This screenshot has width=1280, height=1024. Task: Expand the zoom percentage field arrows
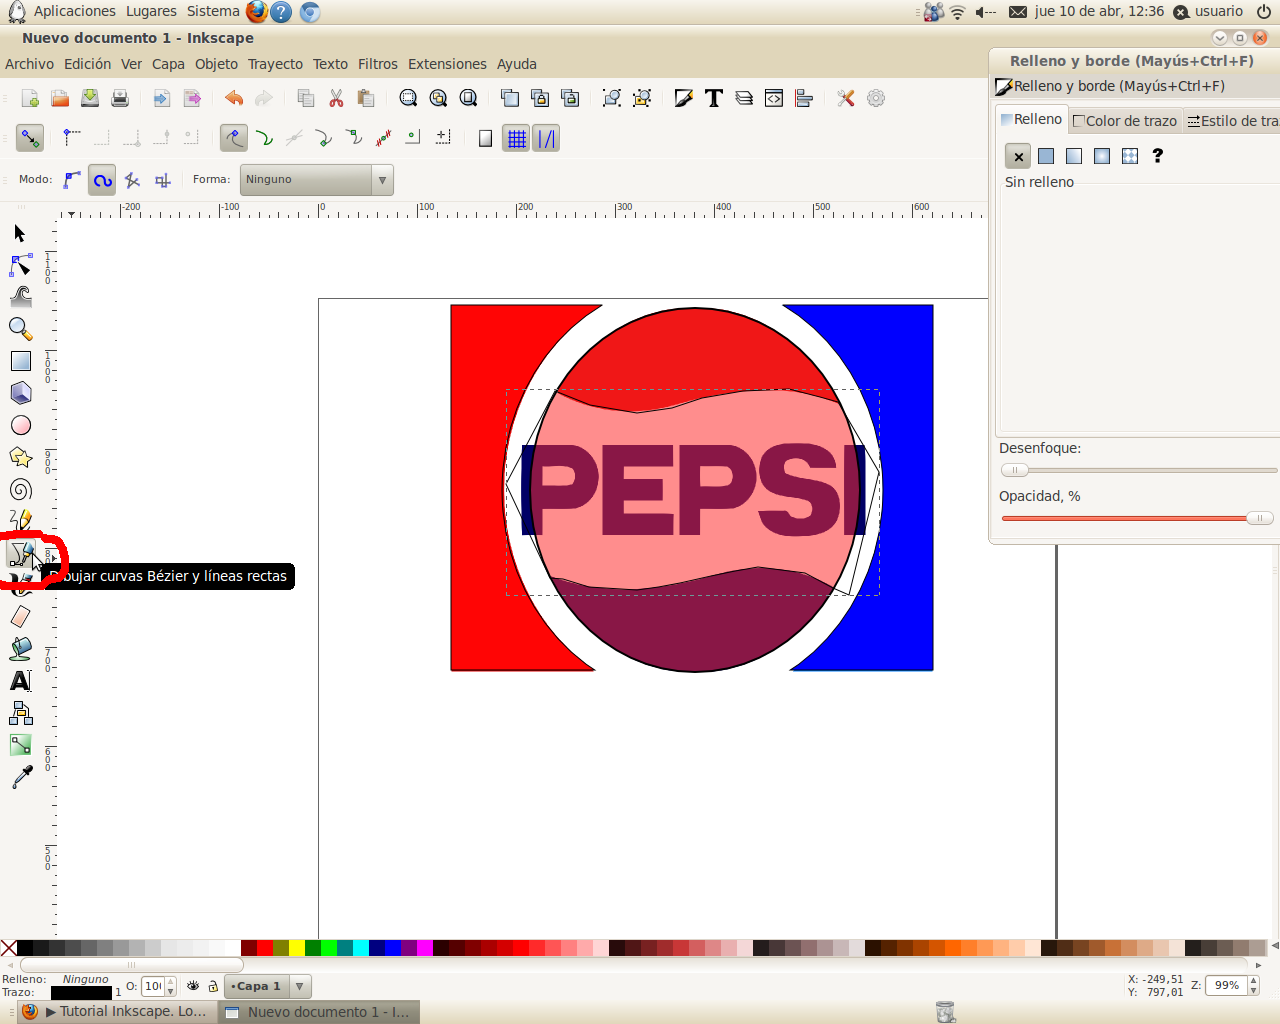1251,985
